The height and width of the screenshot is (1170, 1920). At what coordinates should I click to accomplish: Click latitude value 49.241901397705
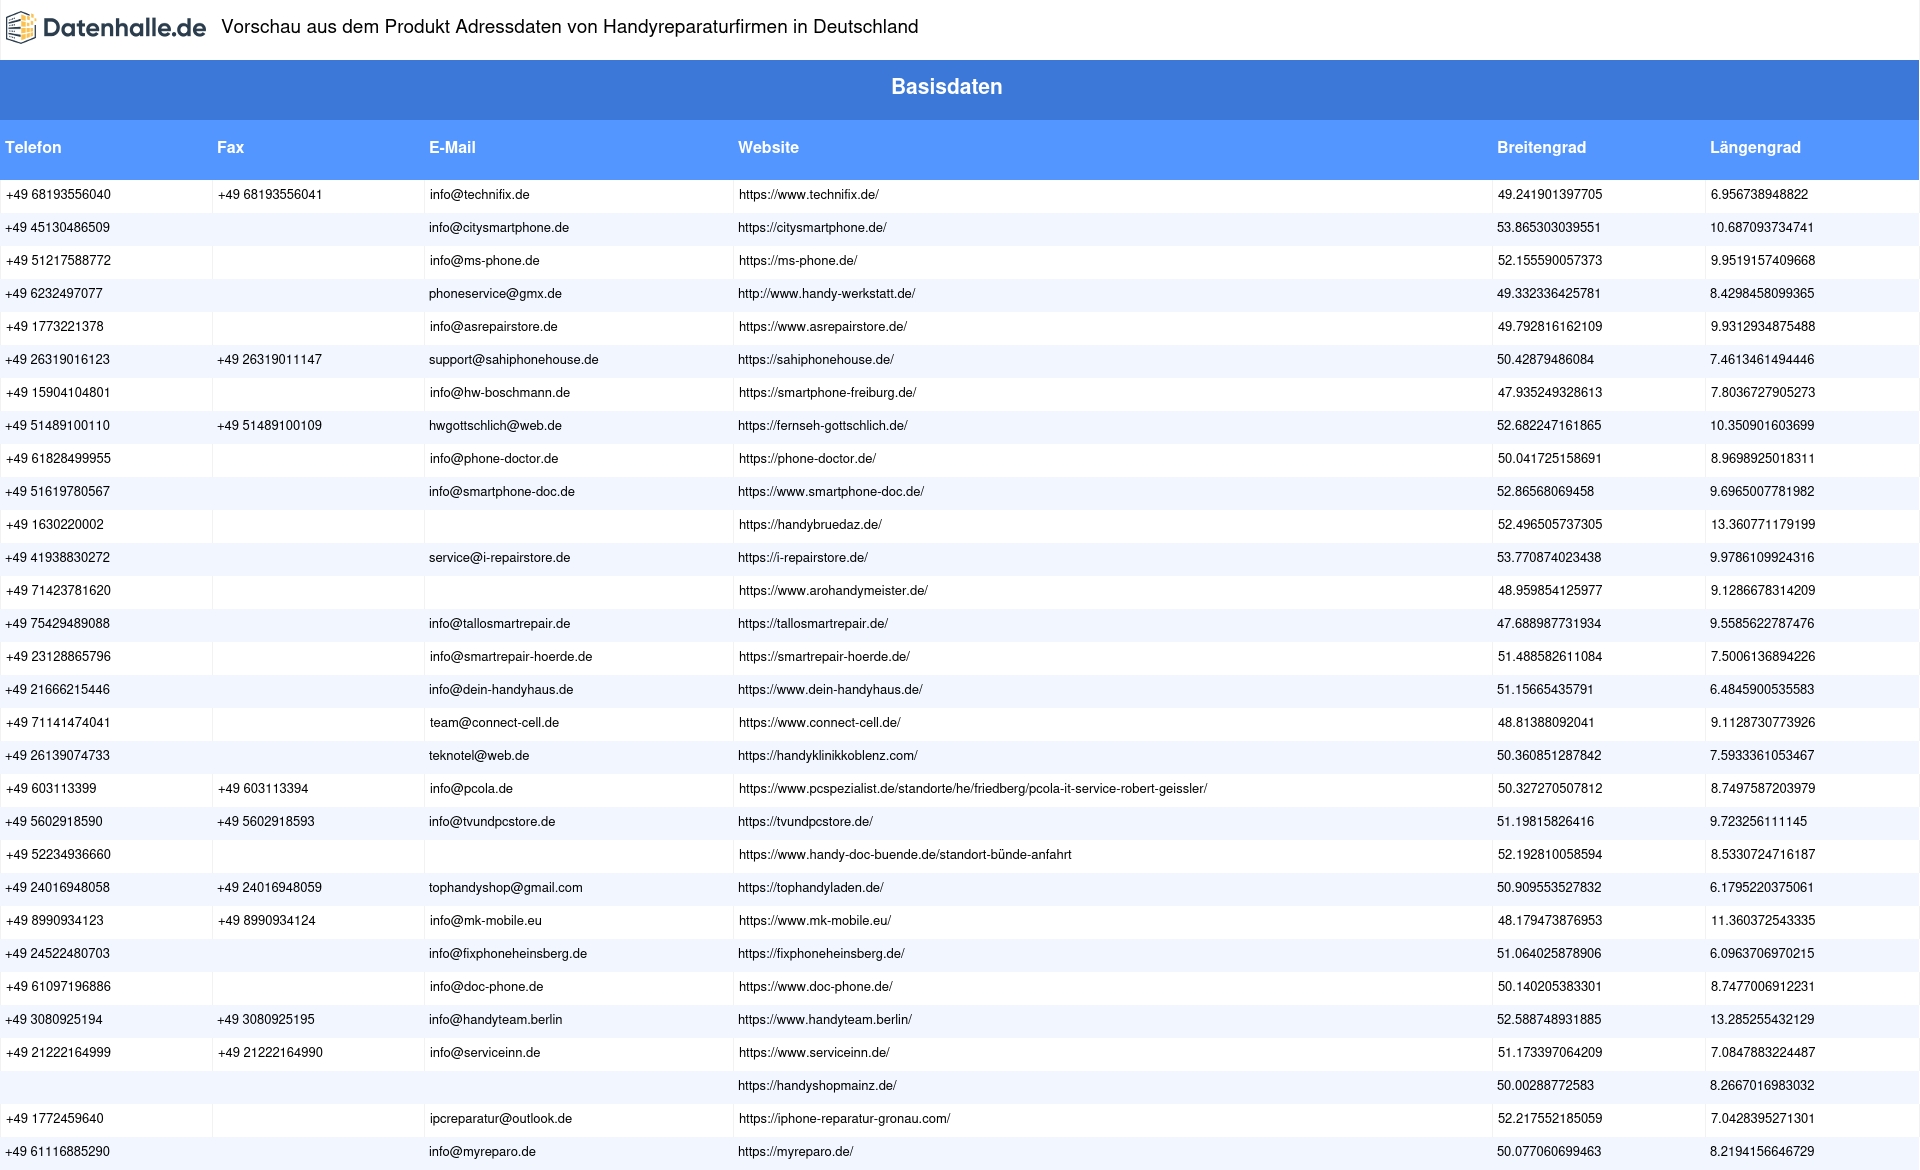point(1550,195)
